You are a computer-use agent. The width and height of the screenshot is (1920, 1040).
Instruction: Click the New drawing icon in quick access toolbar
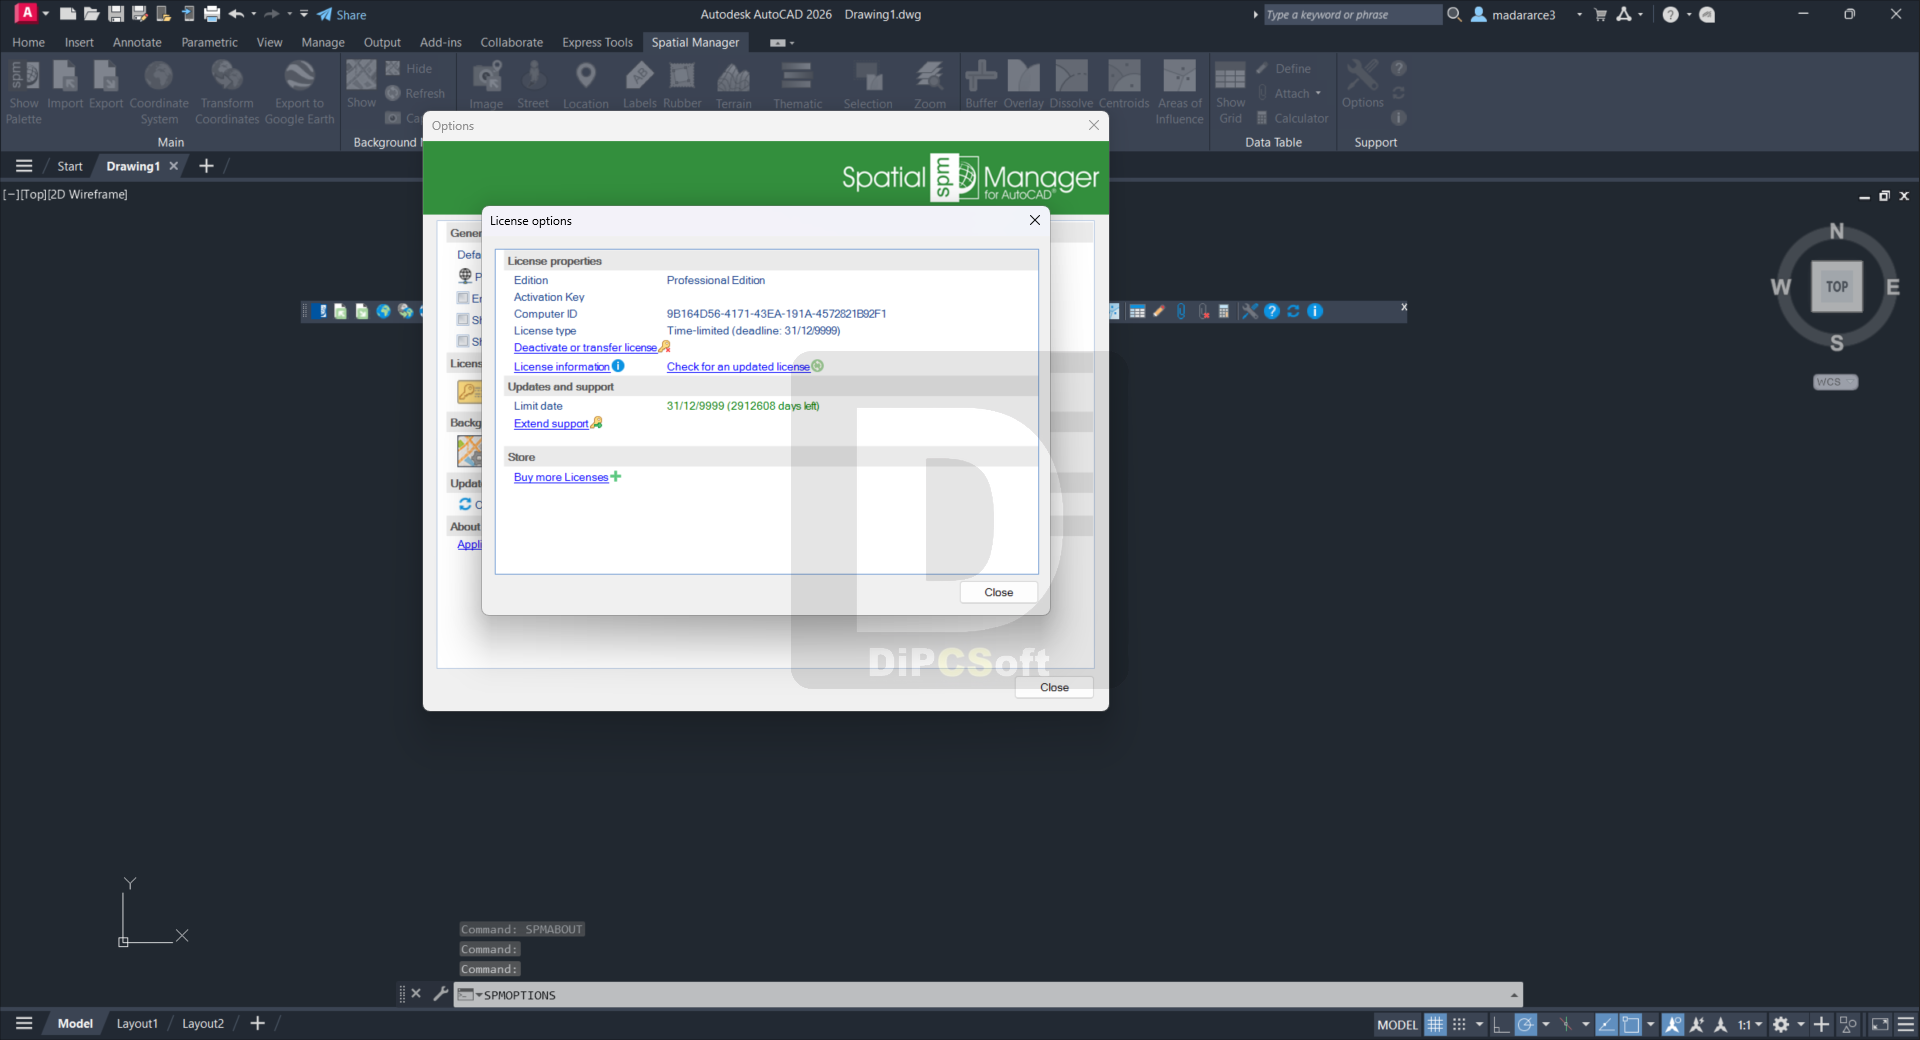(68, 14)
